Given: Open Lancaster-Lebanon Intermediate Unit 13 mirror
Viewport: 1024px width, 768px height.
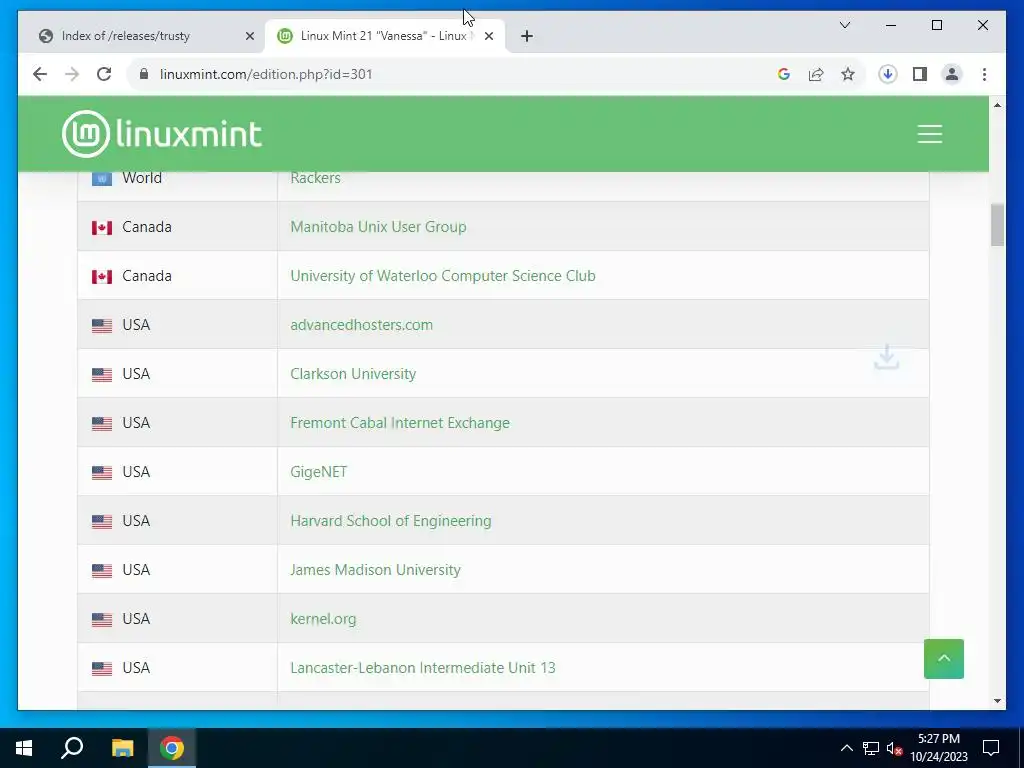Looking at the screenshot, I should pos(423,667).
